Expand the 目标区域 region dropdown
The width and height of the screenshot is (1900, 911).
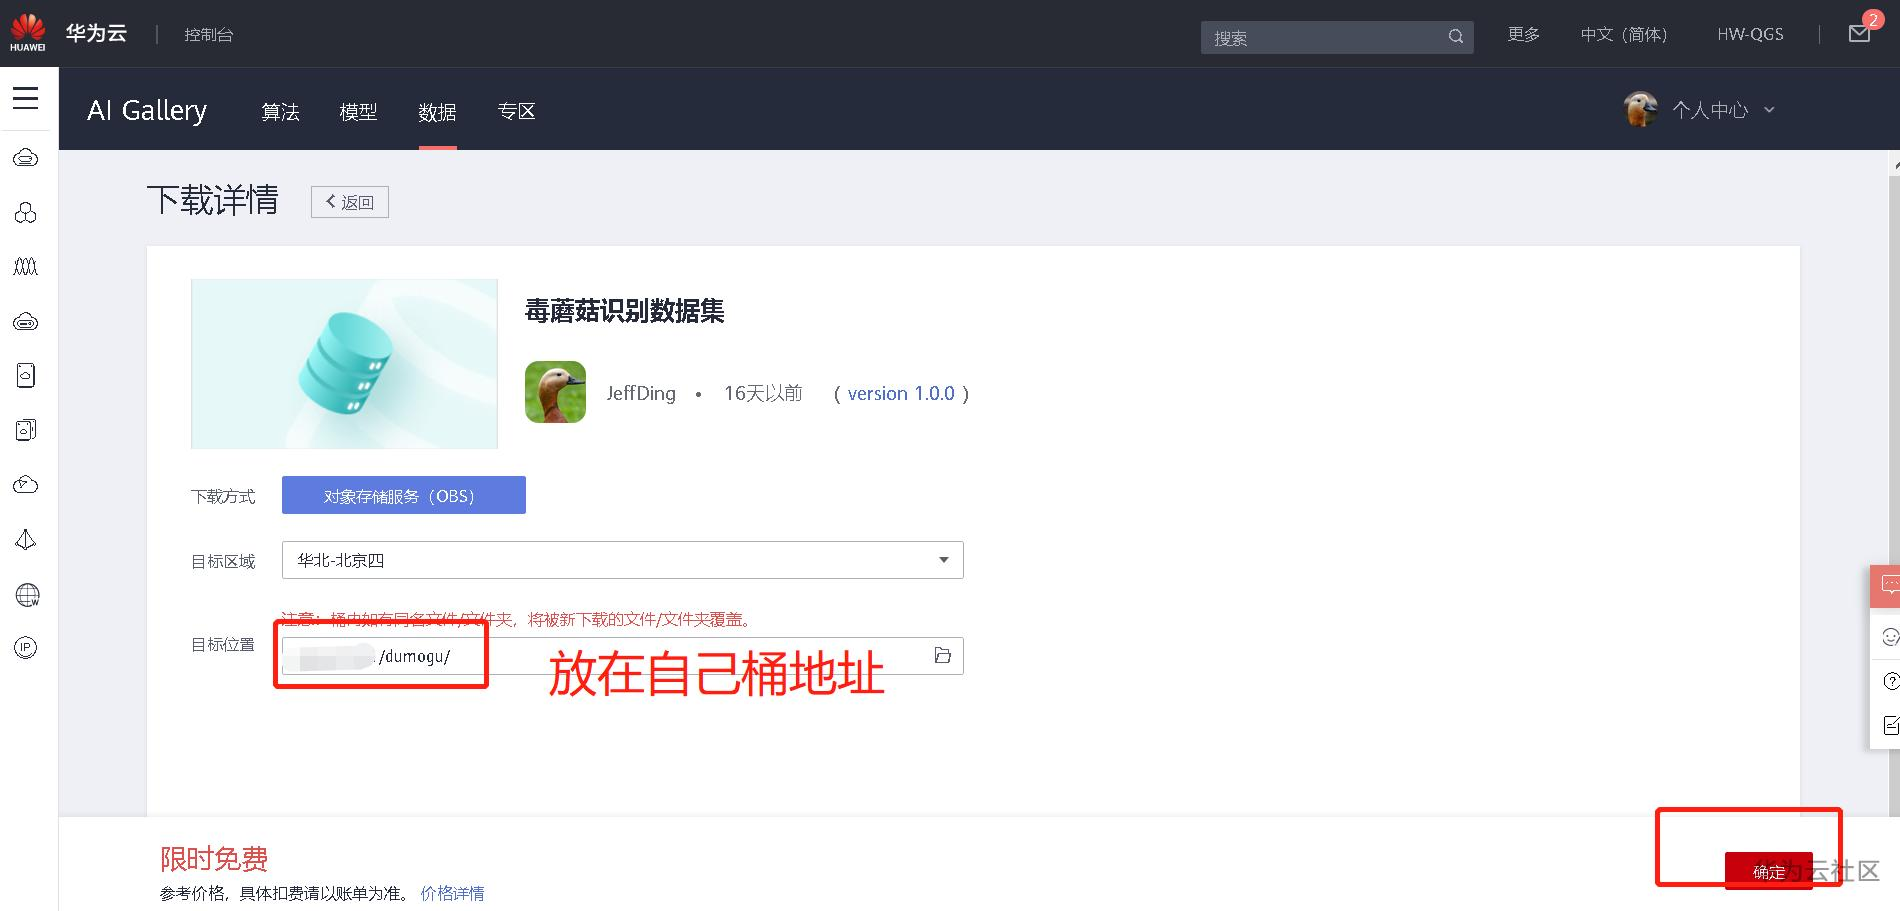(941, 560)
